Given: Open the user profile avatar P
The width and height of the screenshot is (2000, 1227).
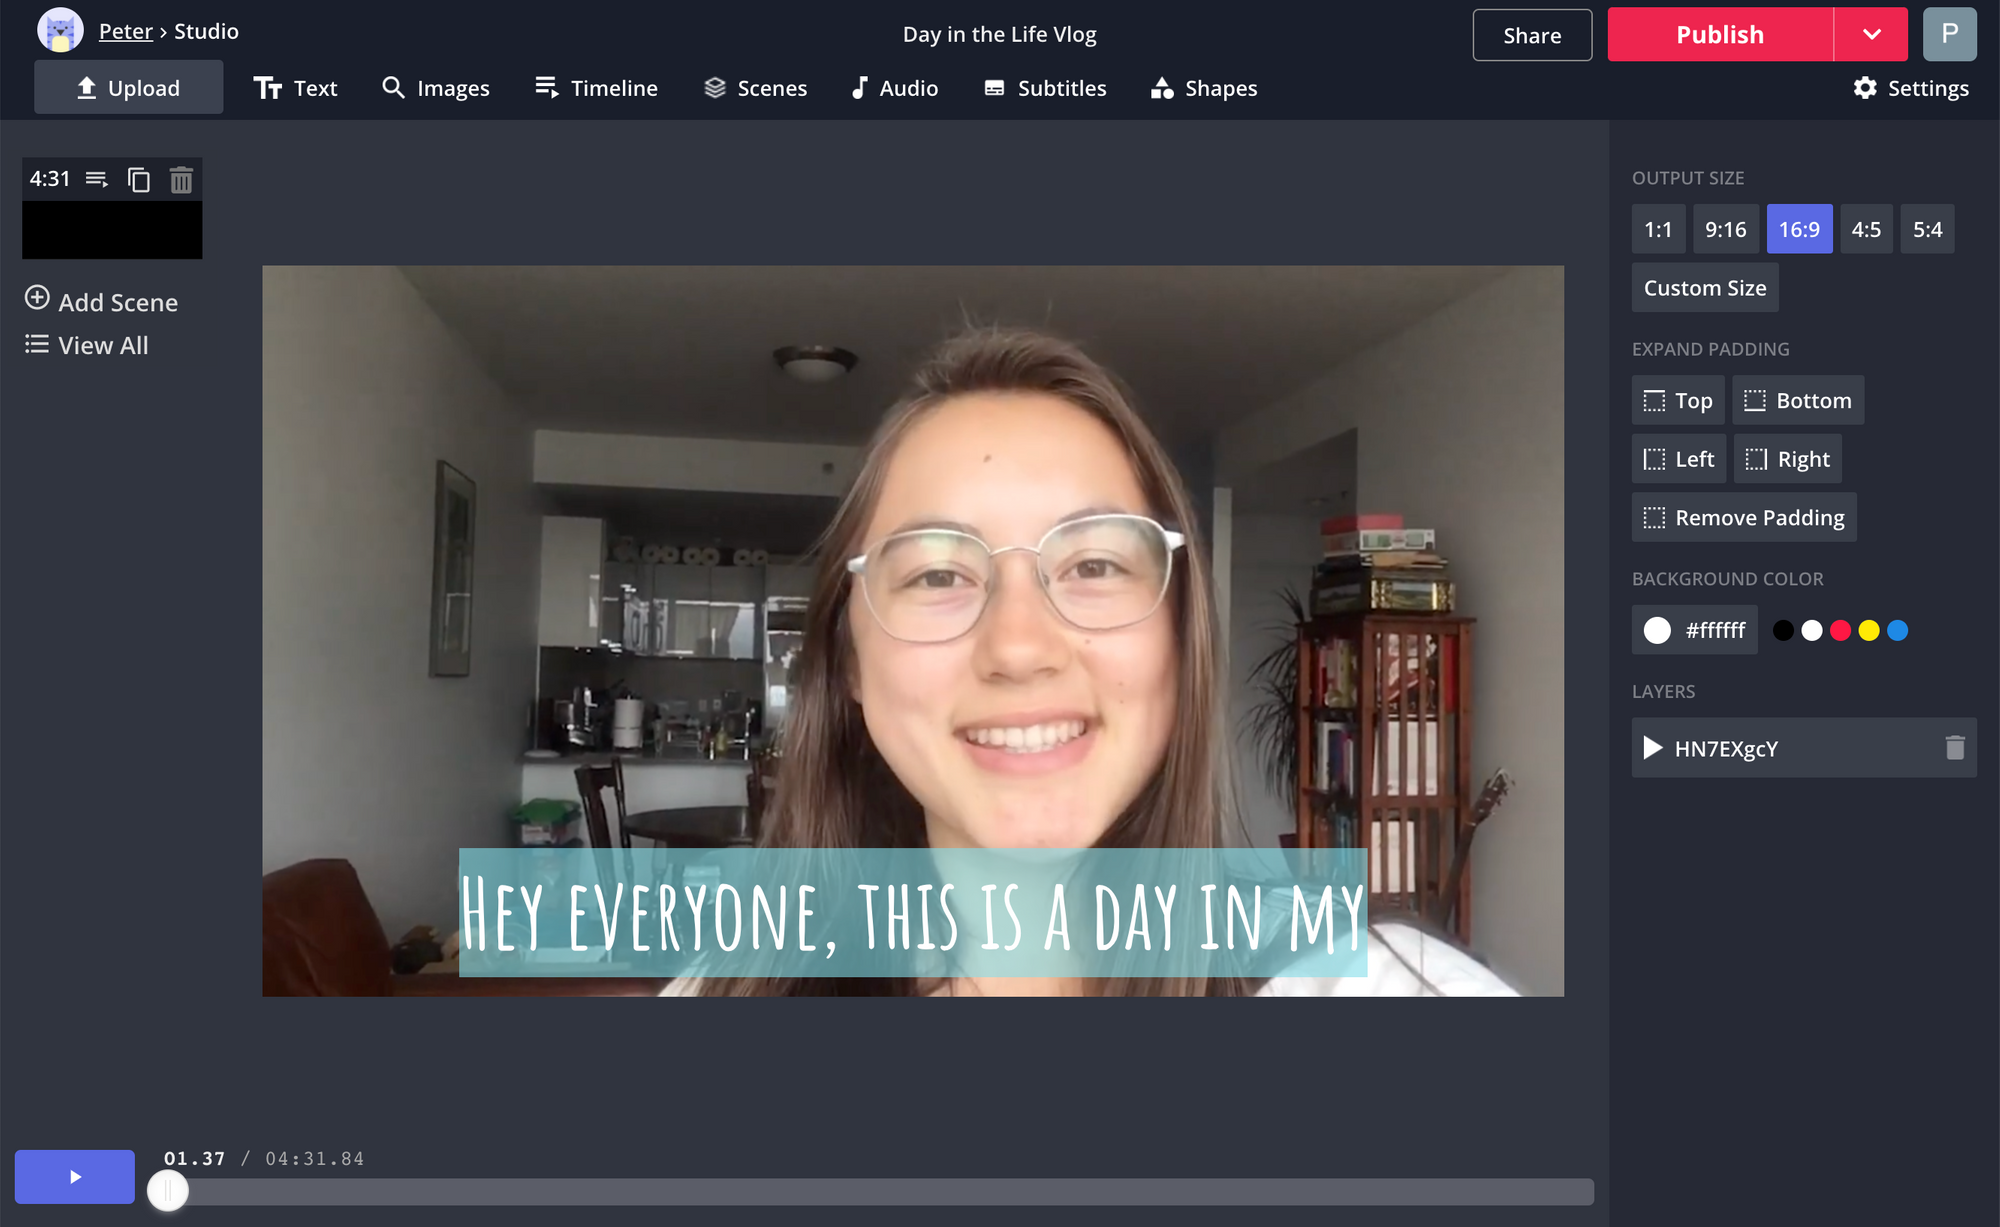Looking at the screenshot, I should 1949,34.
